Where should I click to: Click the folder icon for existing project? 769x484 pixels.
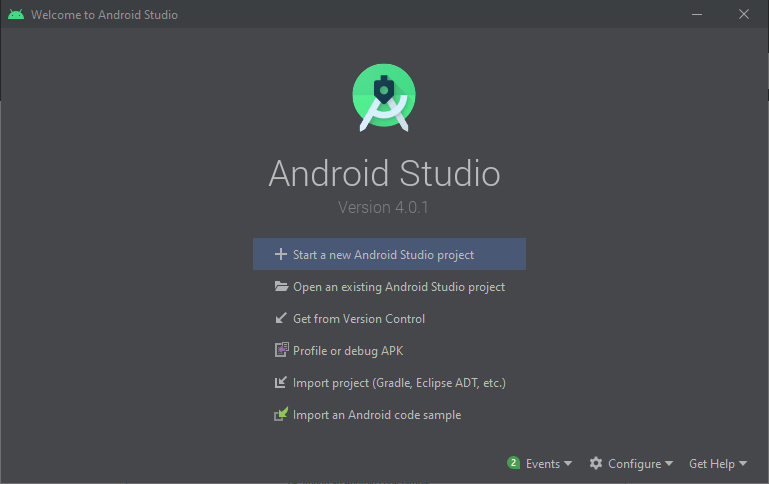pos(281,286)
